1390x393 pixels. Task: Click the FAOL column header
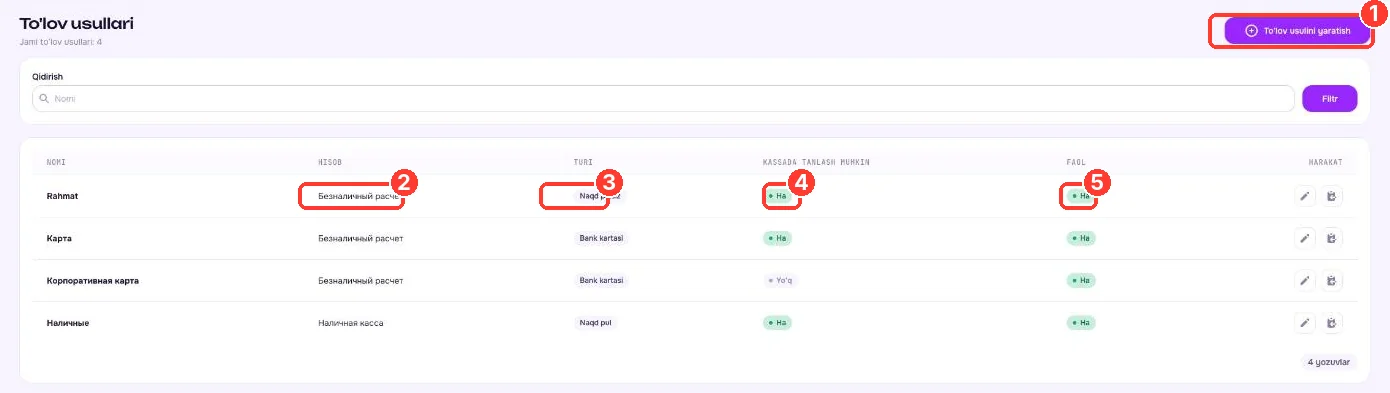pyautogui.click(x=1076, y=161)
